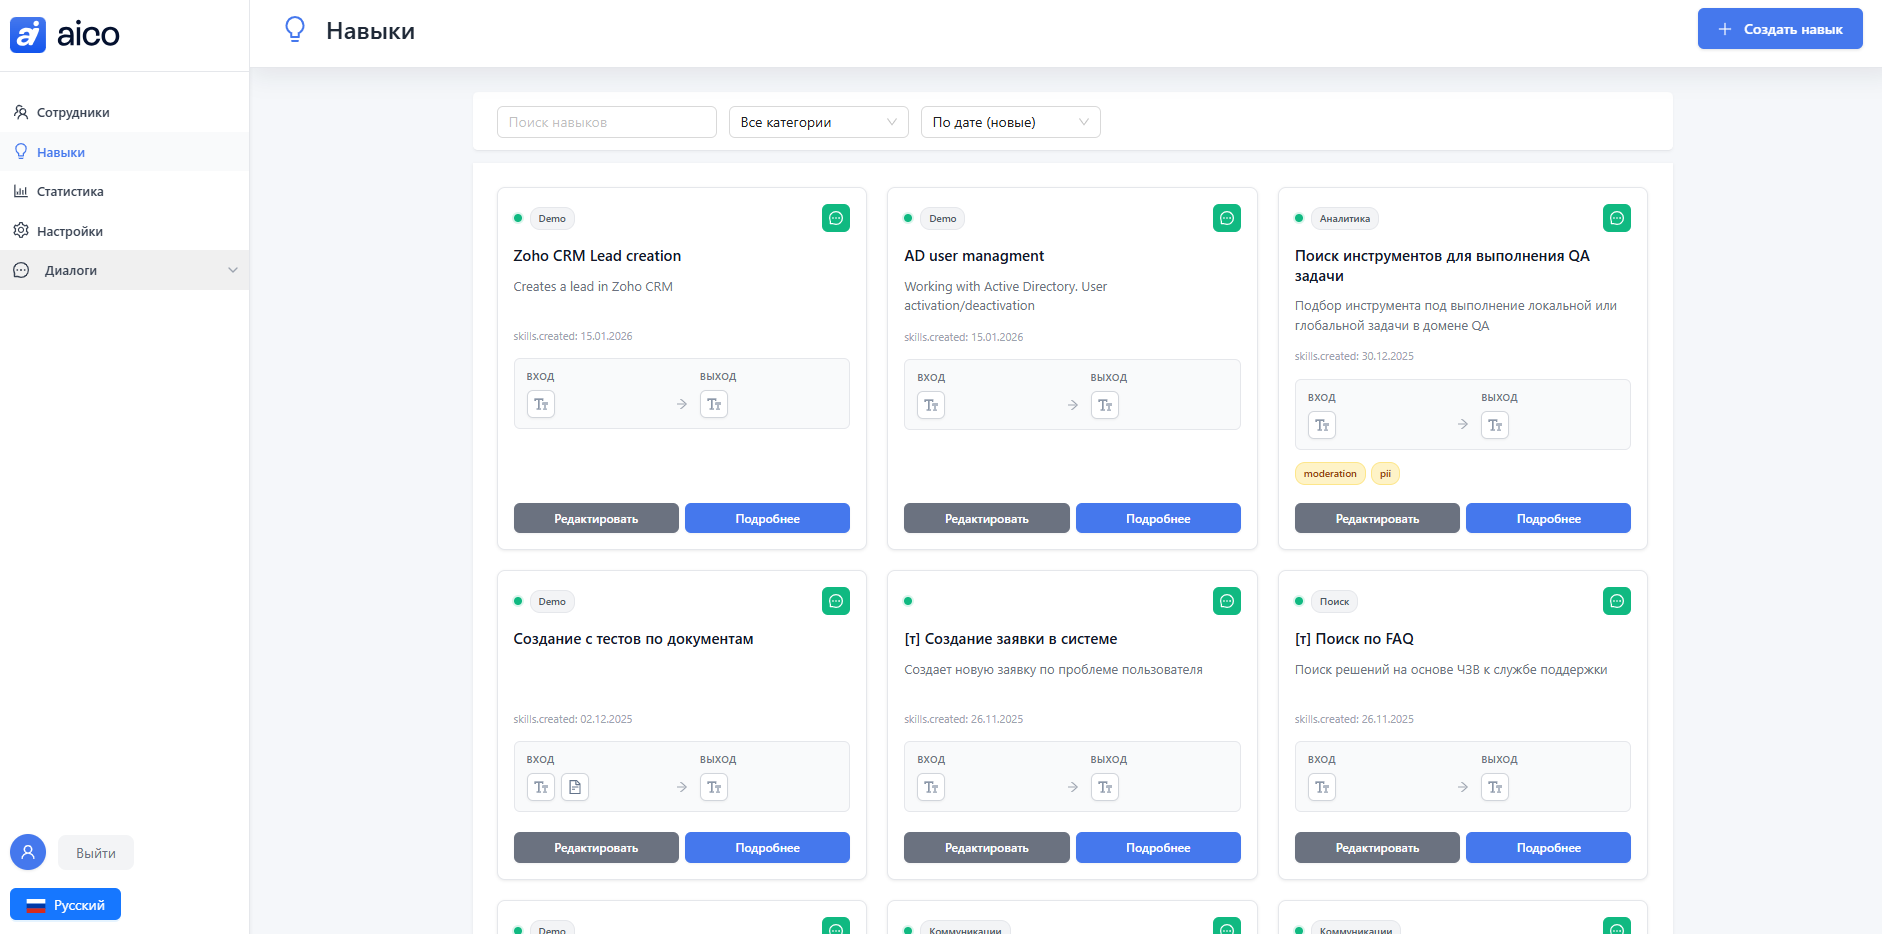This screenshot has width=1882, height=934.
Task: Click text output icon on Поиск по FAQ card
Action: (x=1495, y=787)
